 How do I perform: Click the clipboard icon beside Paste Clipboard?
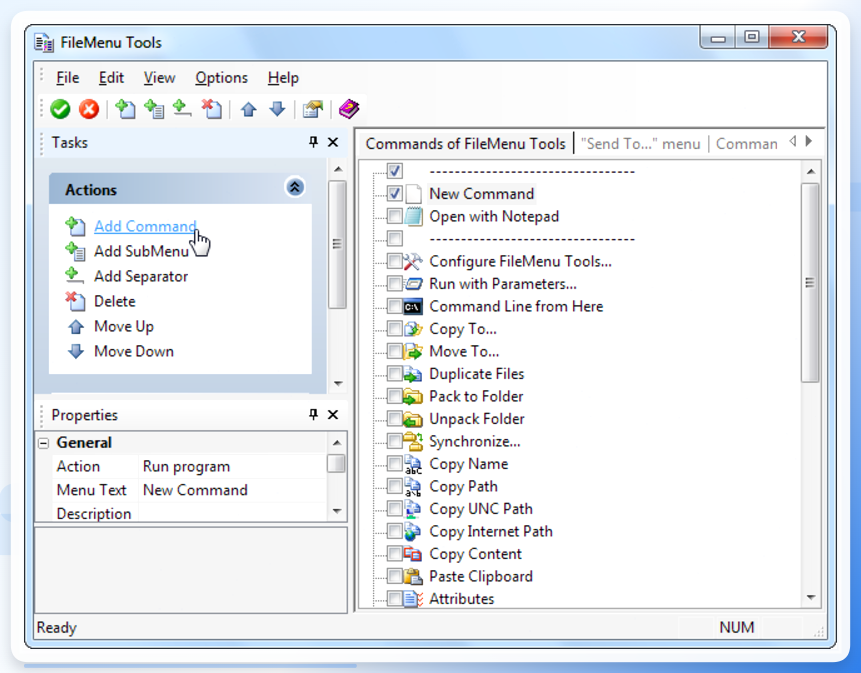tap(413, 576)
